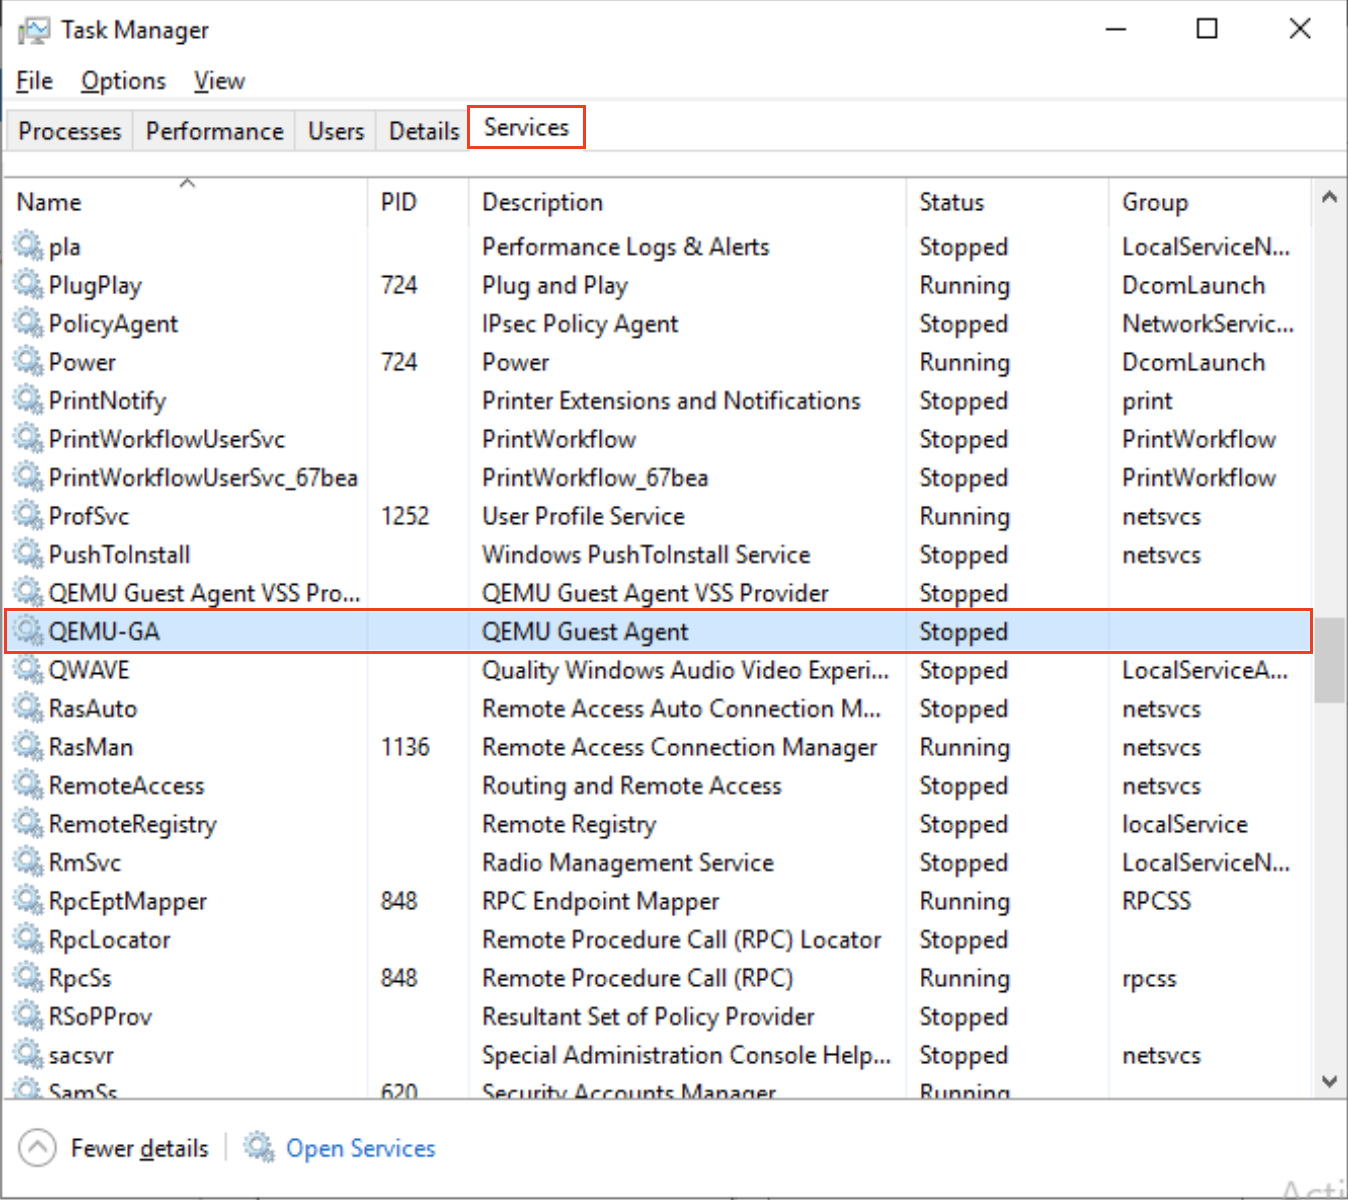The height and width of the screenshot is (1200, 1348).
Task: Click the gear icon next to ProfSvc
Action: 28,515
